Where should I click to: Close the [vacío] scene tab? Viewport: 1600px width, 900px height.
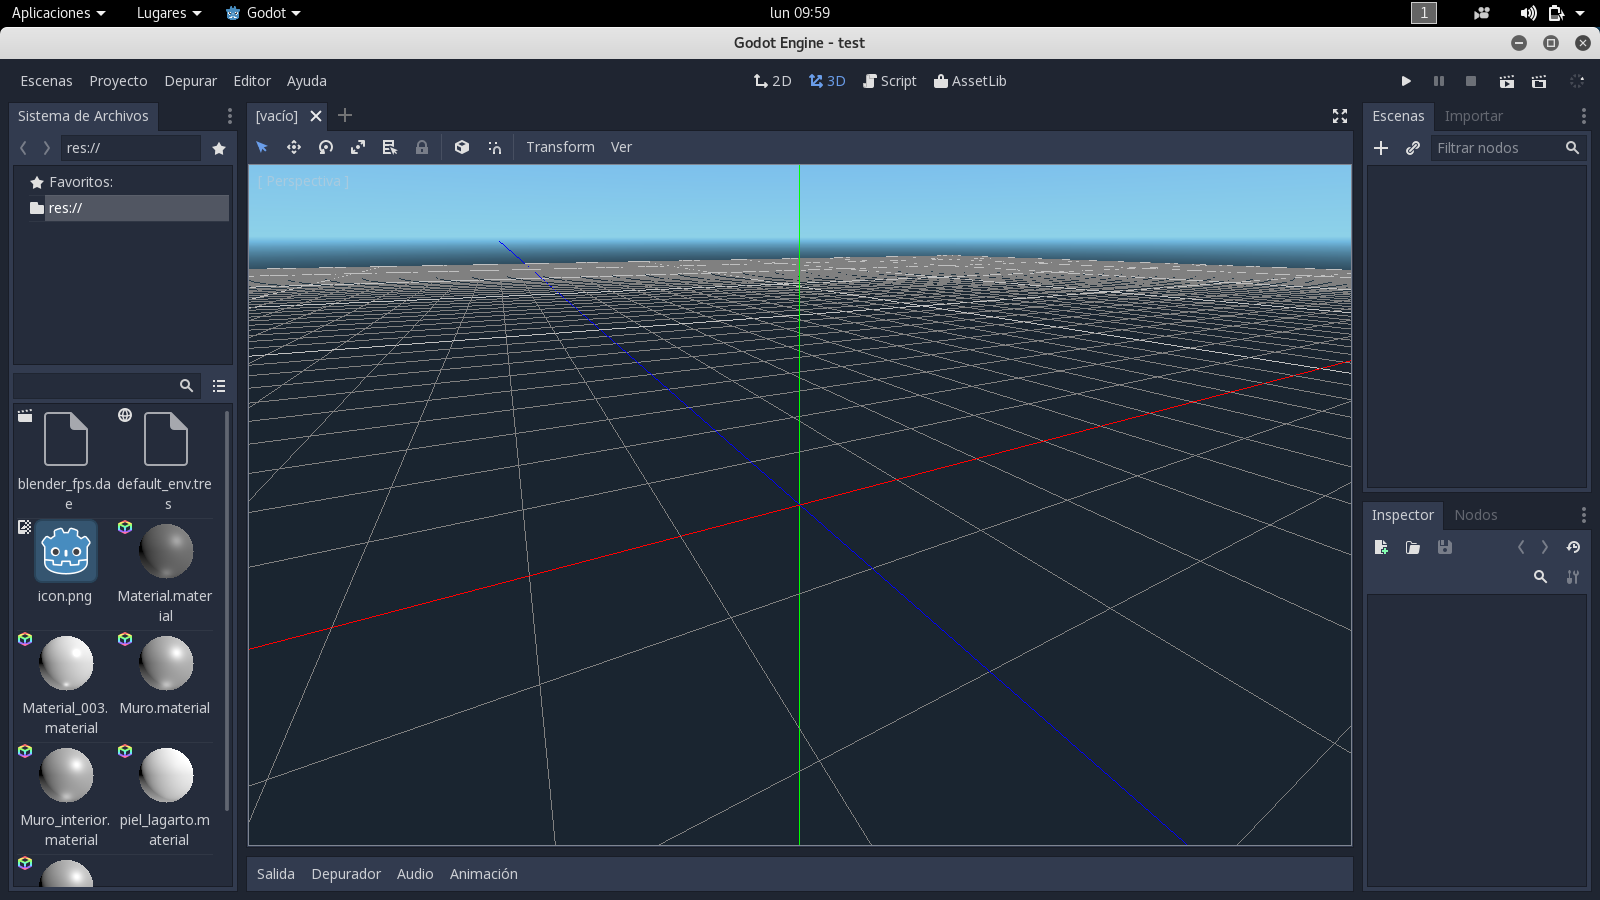click(x=316, y=116)
